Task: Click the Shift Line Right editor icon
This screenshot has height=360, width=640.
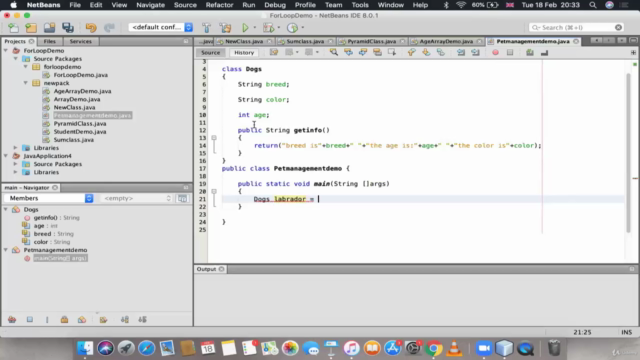Action: click(475, 52)
